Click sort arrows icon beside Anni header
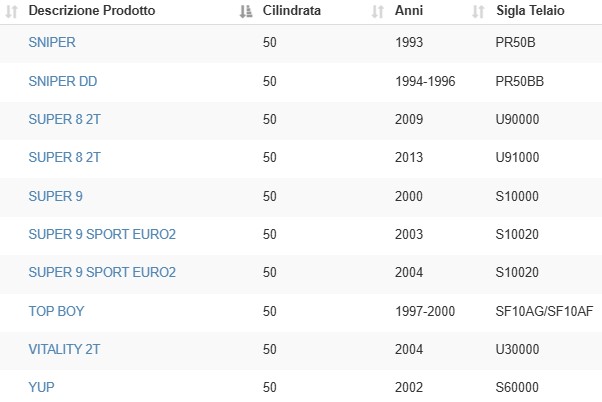Viewport: 602px width, 402px height. click(x=378, y=12)
